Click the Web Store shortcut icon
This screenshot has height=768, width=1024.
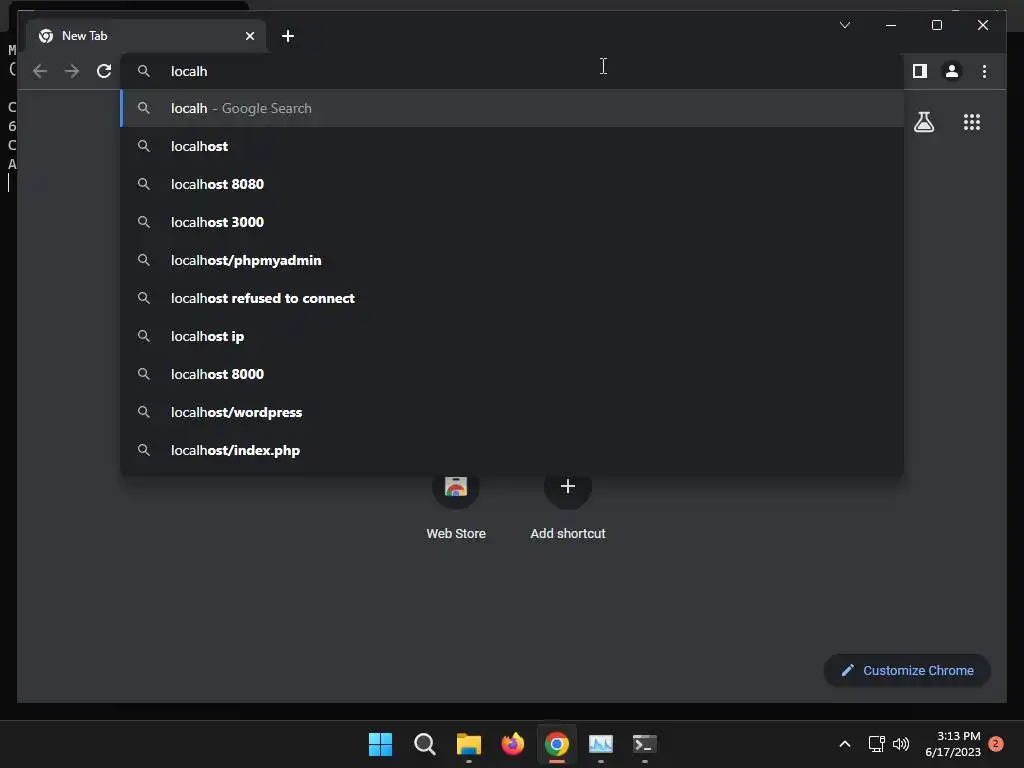click(x=456, y=487)
